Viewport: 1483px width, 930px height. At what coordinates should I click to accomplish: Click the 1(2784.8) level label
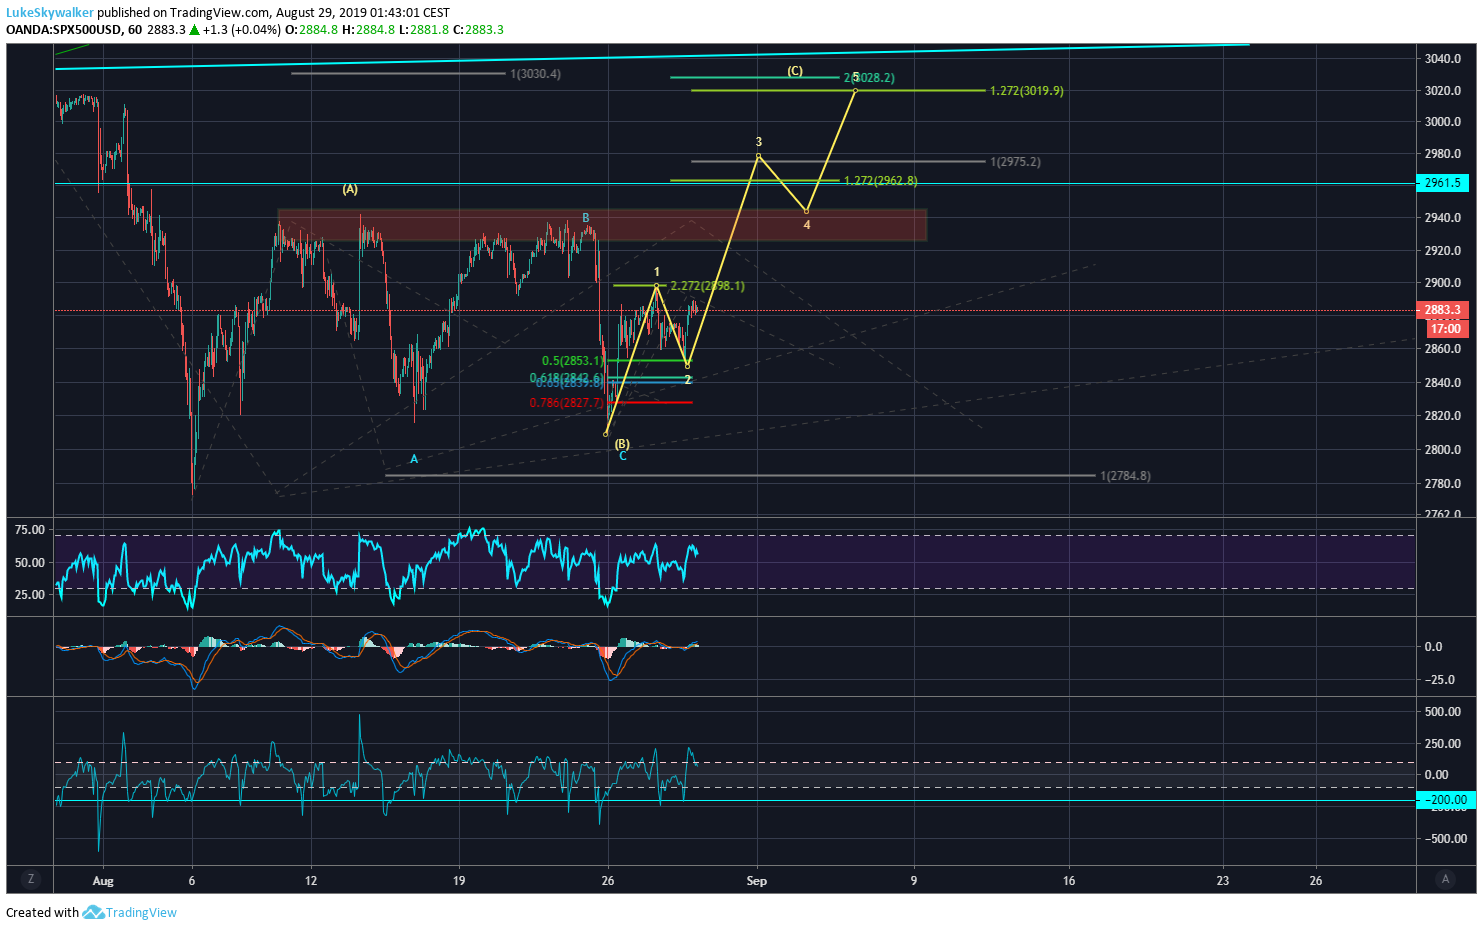coord(1125,476)
